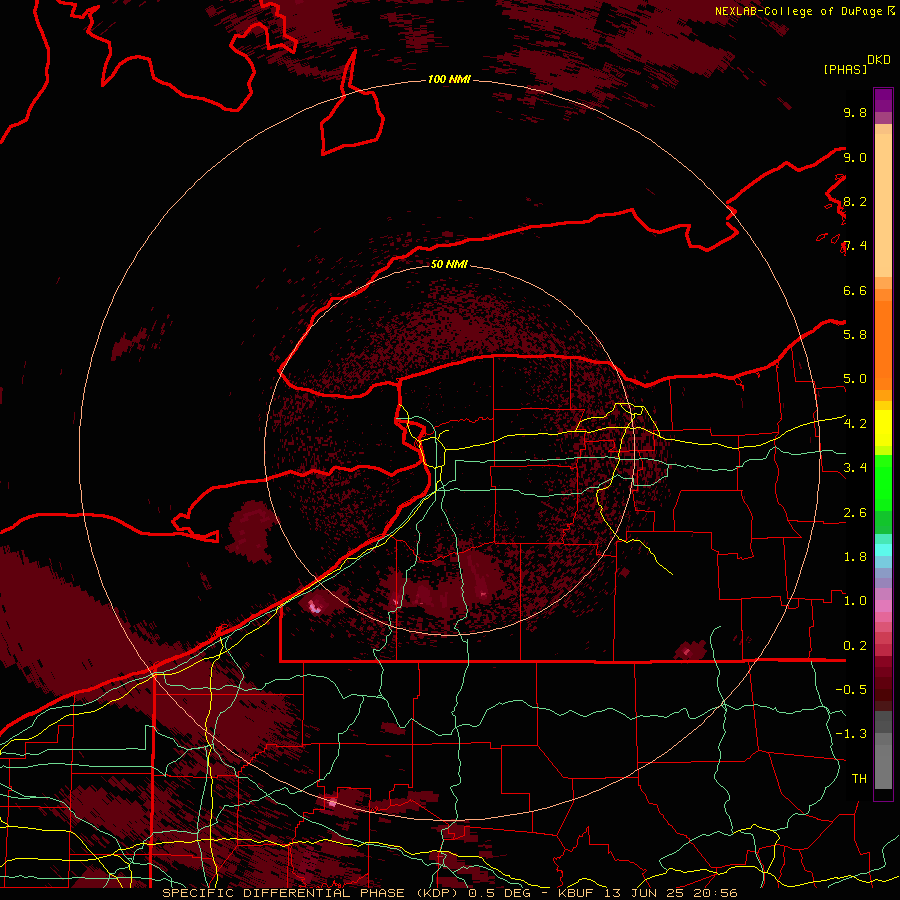Click the KBUF 13 JUN 25 20:56 timestamp

click(647, 893)
